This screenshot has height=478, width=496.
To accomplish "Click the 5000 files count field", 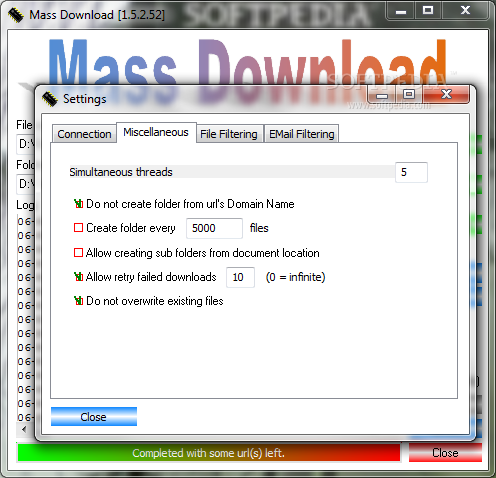I will coord(214,228).
